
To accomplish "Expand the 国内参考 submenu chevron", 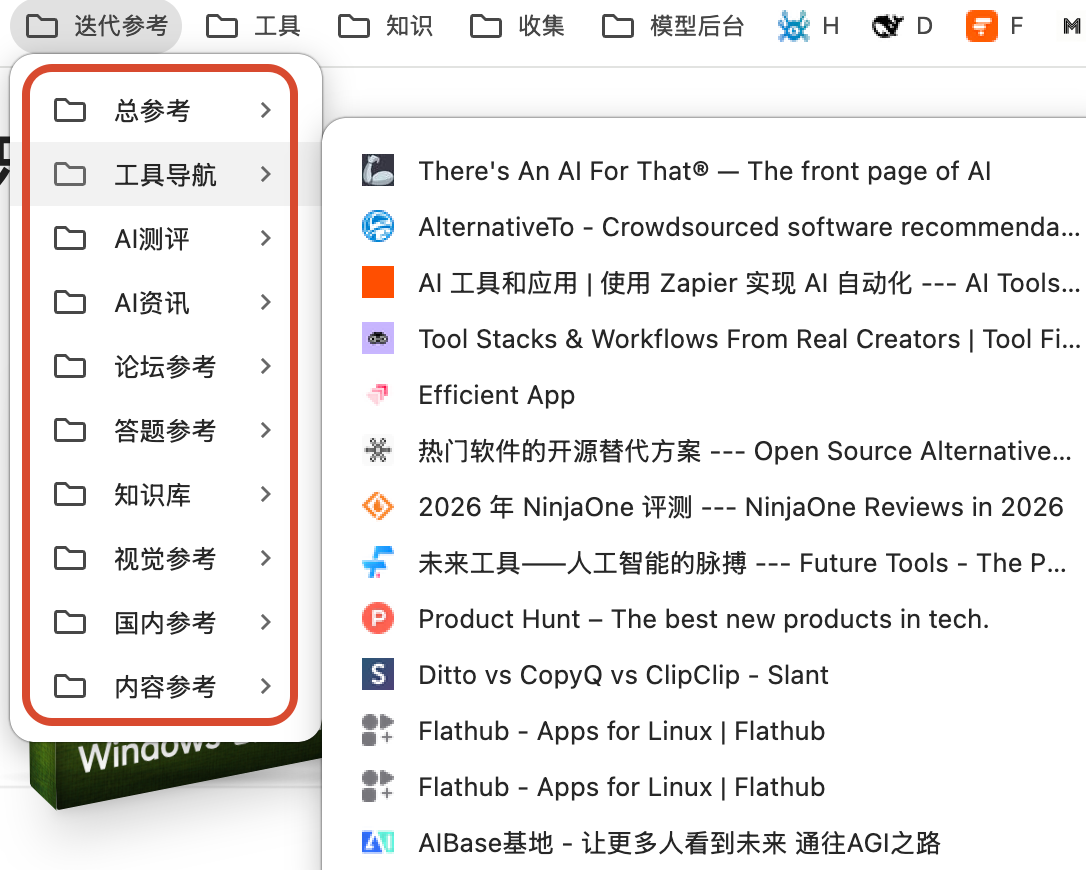I will pyautogui.click(x=265, y=622).
